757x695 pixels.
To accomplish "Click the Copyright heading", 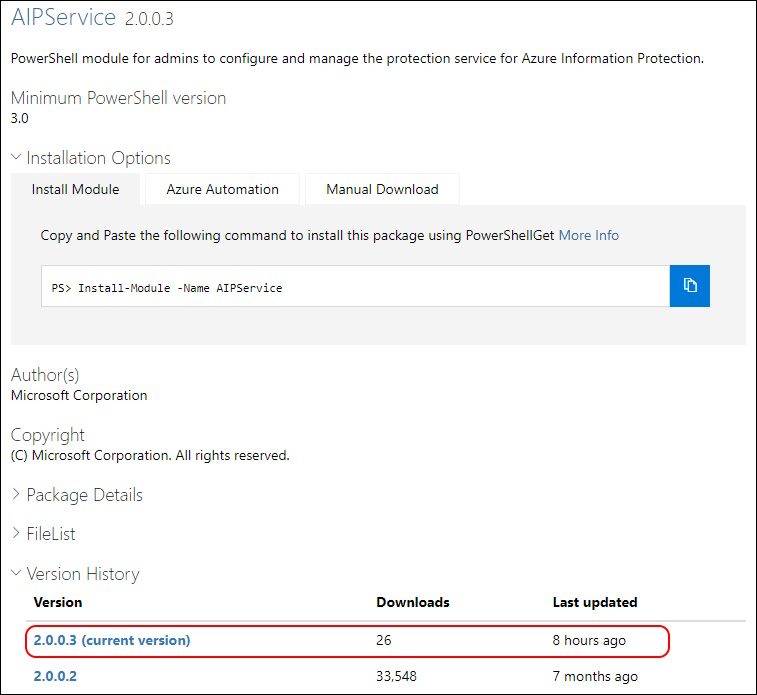I will click(x=48, y=435).
